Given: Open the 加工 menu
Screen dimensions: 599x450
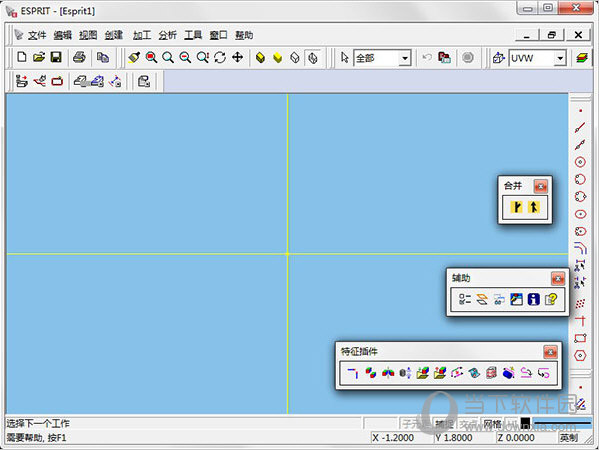Looking at the screenshot, I should pos(142,35).
